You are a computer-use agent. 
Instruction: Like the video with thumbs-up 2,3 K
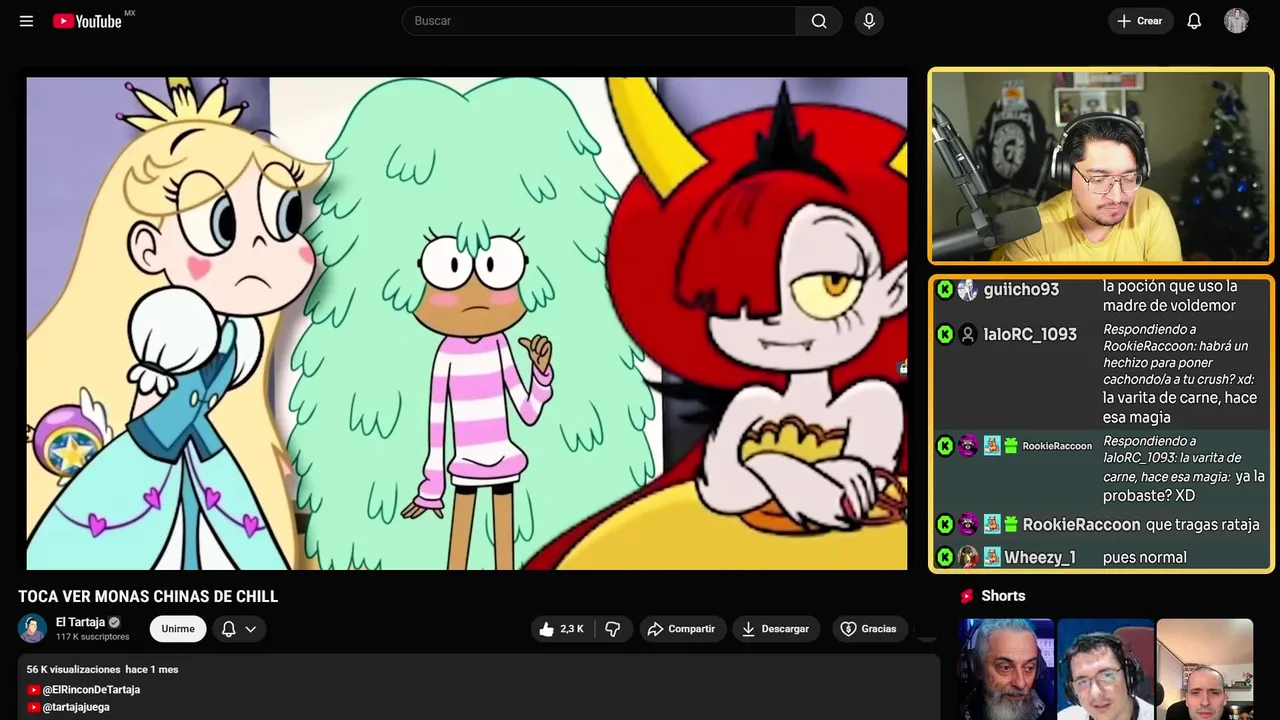coord(562,629)
